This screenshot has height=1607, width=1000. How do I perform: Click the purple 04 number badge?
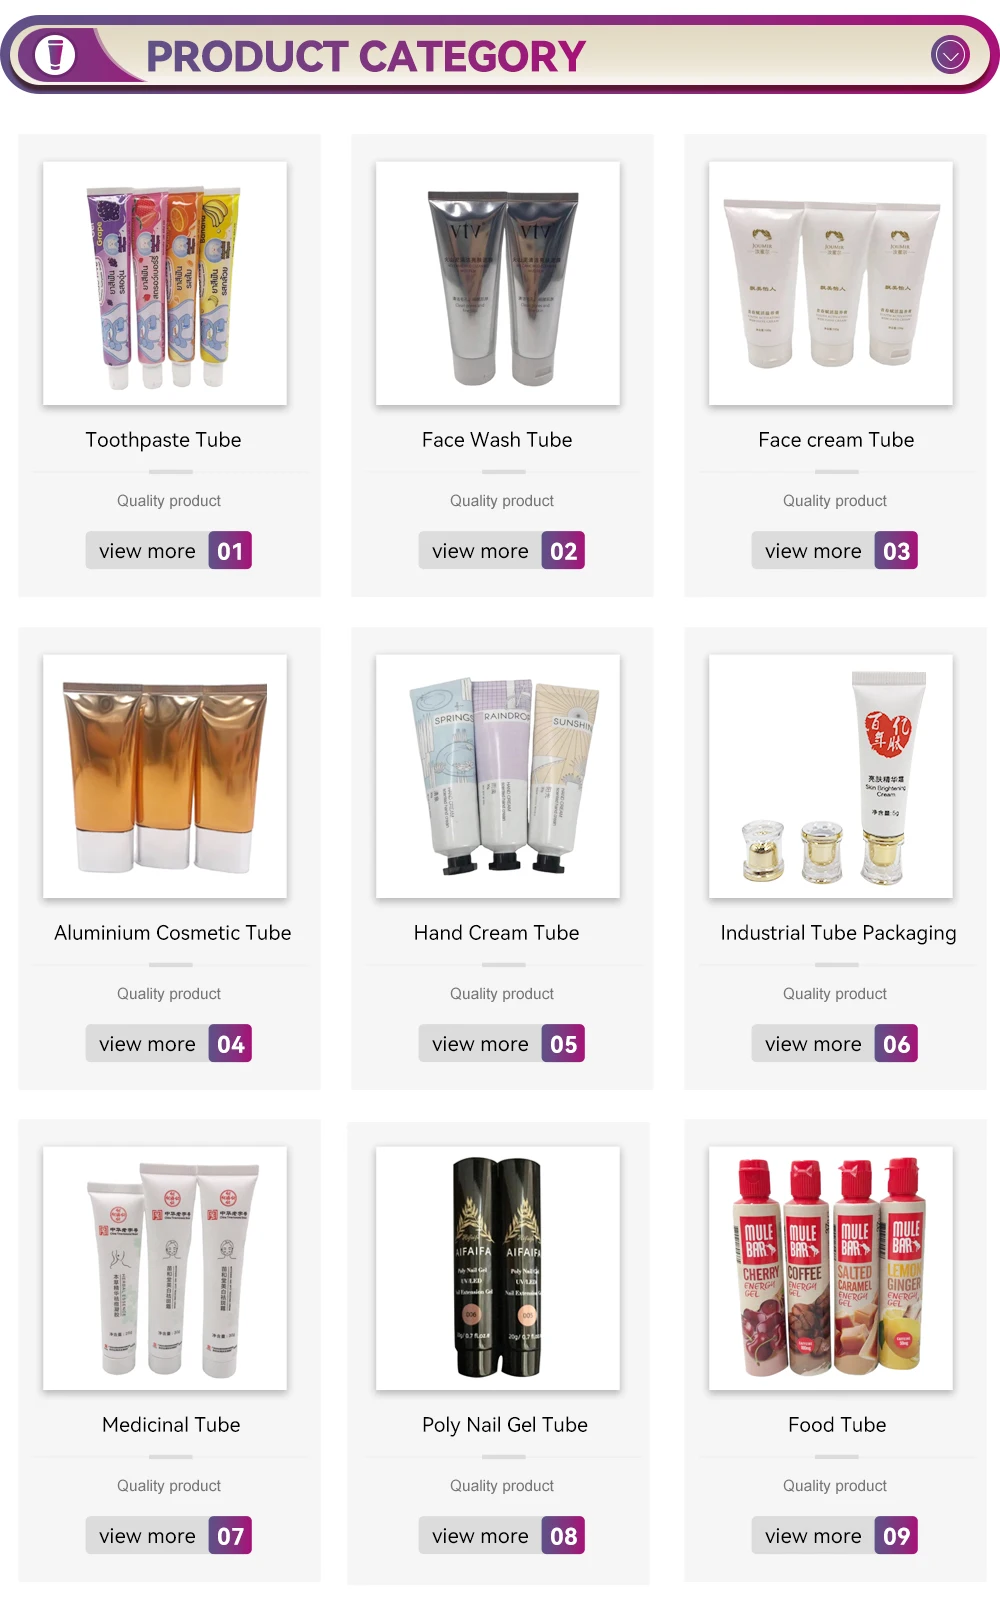point(230,1044)
